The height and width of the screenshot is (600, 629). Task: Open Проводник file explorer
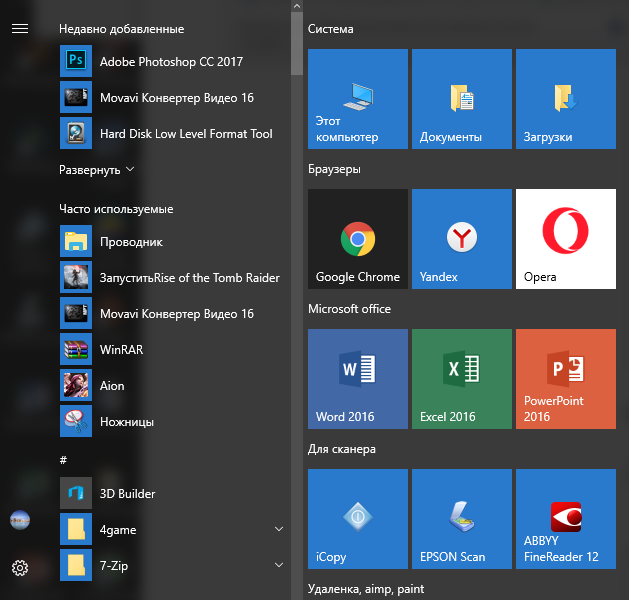(174, 241)
